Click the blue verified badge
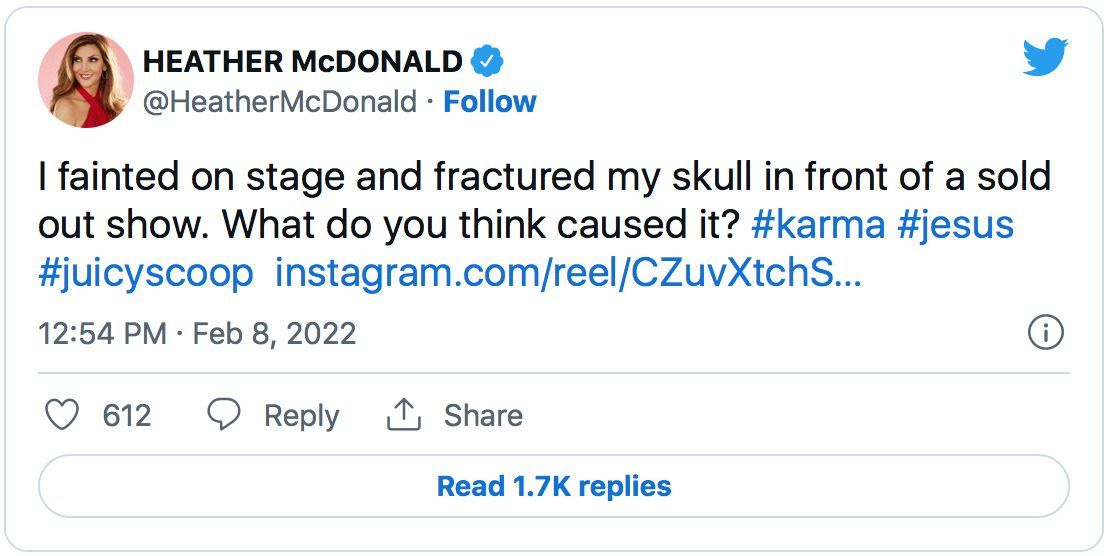 point(487,62)
